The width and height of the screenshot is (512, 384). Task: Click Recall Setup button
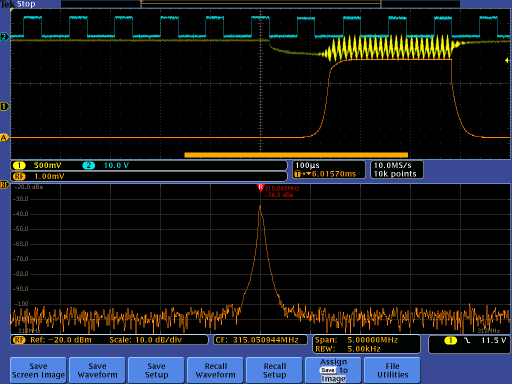(x=274, y=370)
